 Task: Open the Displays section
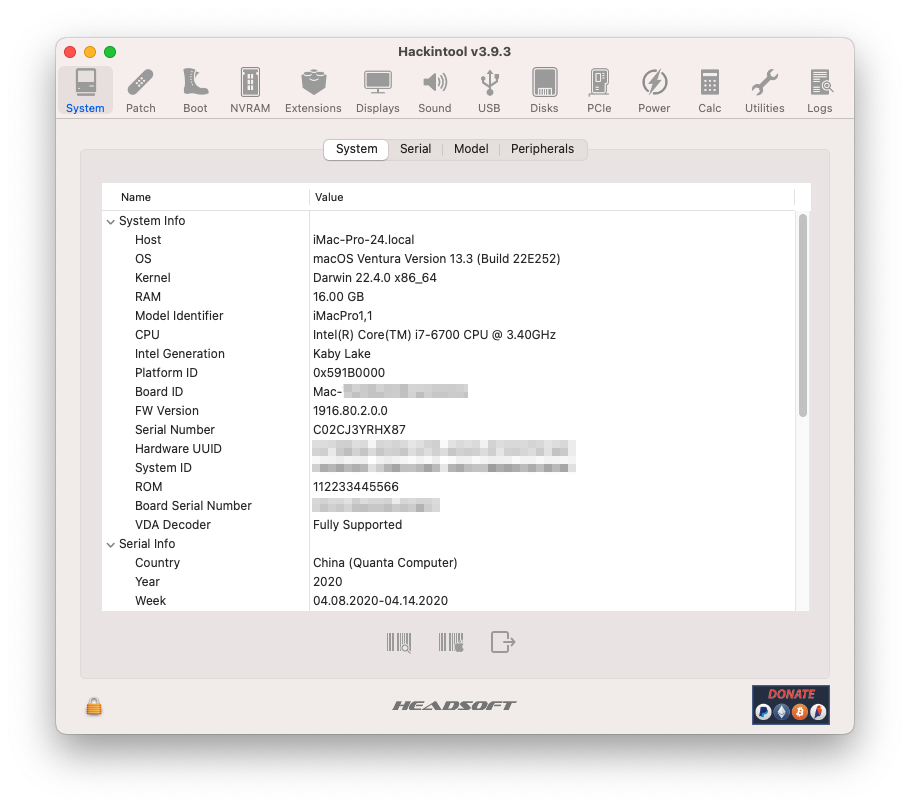377,90
